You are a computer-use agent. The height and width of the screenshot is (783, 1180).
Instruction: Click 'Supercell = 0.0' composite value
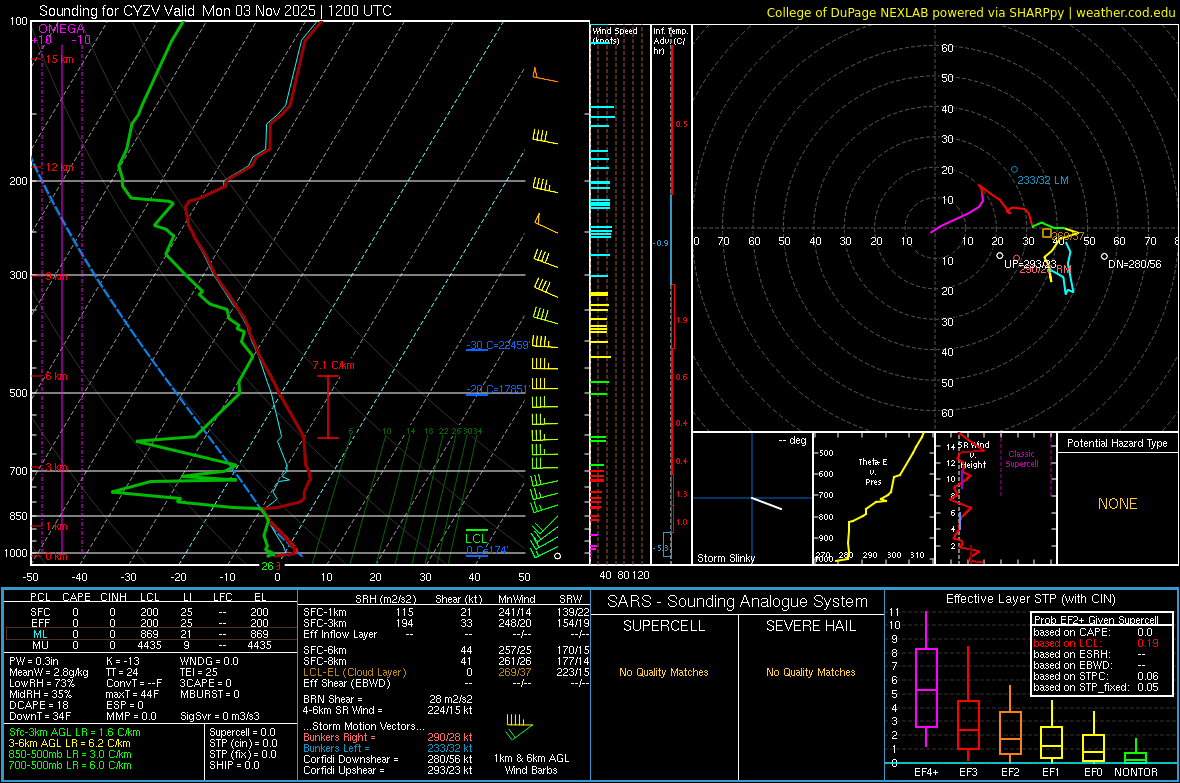click(x=242, y=732)
